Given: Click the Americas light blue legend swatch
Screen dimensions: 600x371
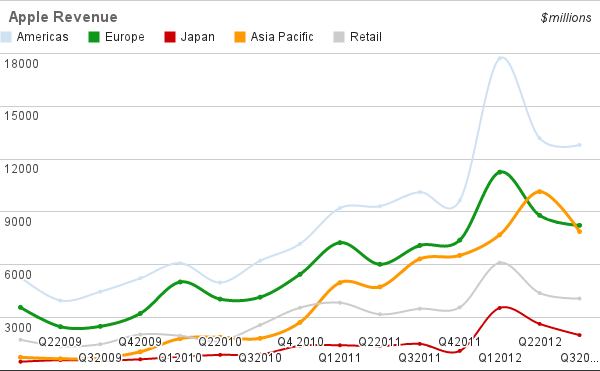Looking at the screenshot, I should point(5,37).
